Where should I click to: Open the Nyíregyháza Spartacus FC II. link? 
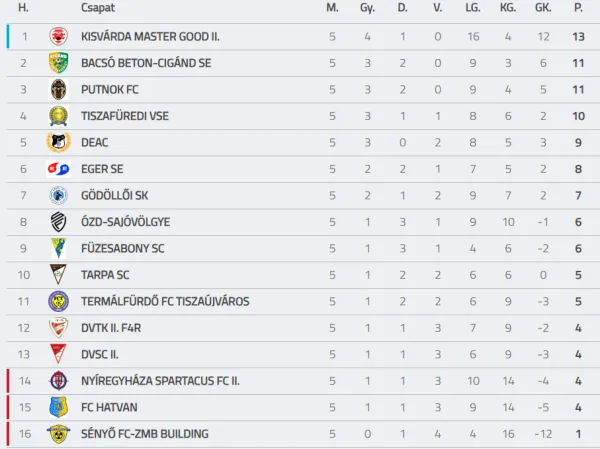(160, 381)
